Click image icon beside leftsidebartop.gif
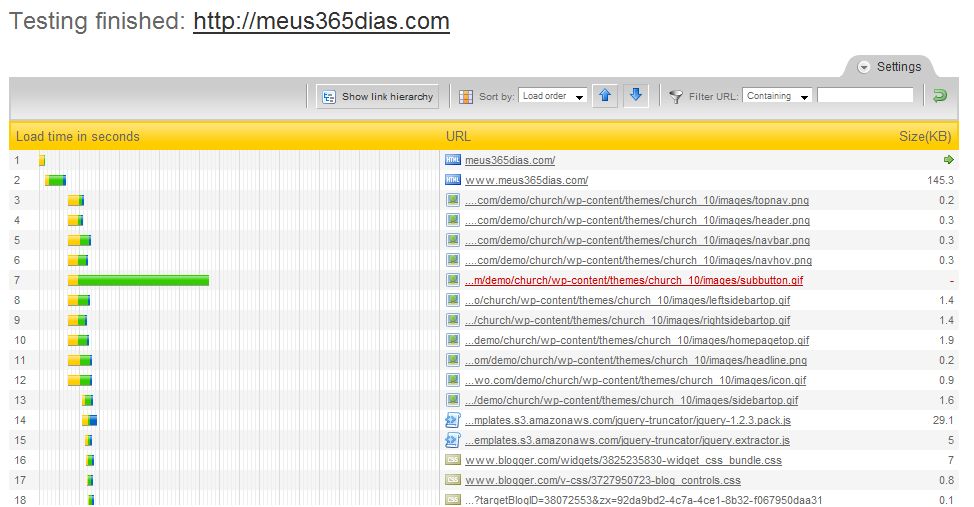This screenshot has height=507, width=974. click(453, 300)
